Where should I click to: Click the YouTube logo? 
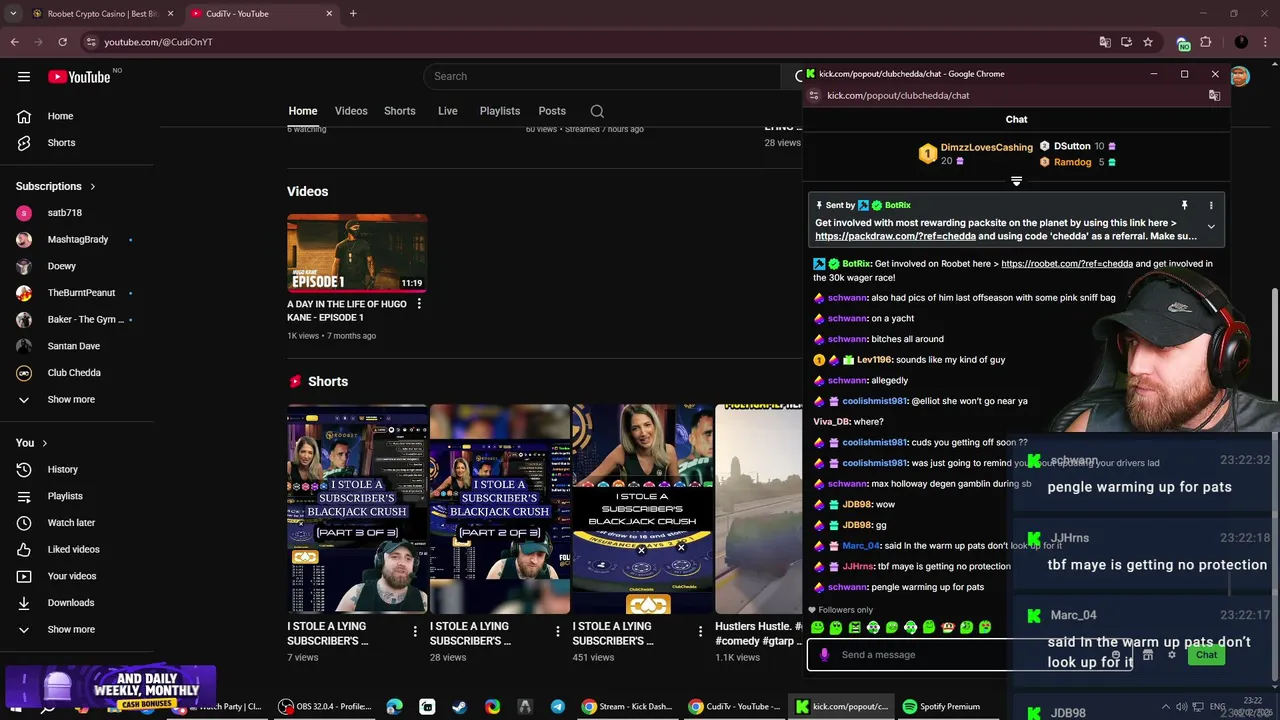pyautogui.click(x=79, y=77)
